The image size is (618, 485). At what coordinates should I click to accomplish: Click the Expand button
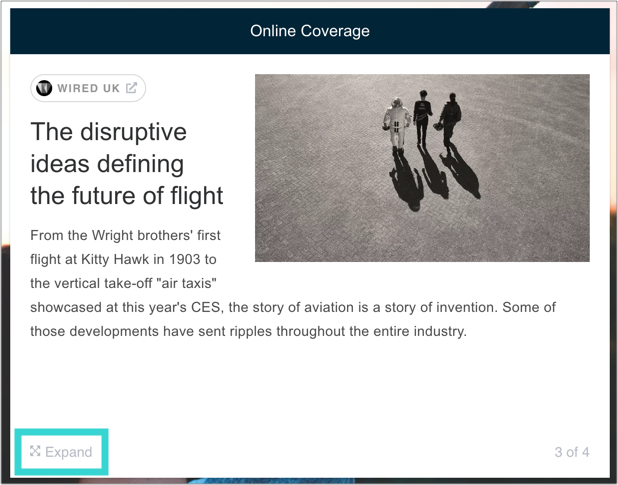pyautogui.click(x=61, y=452)
